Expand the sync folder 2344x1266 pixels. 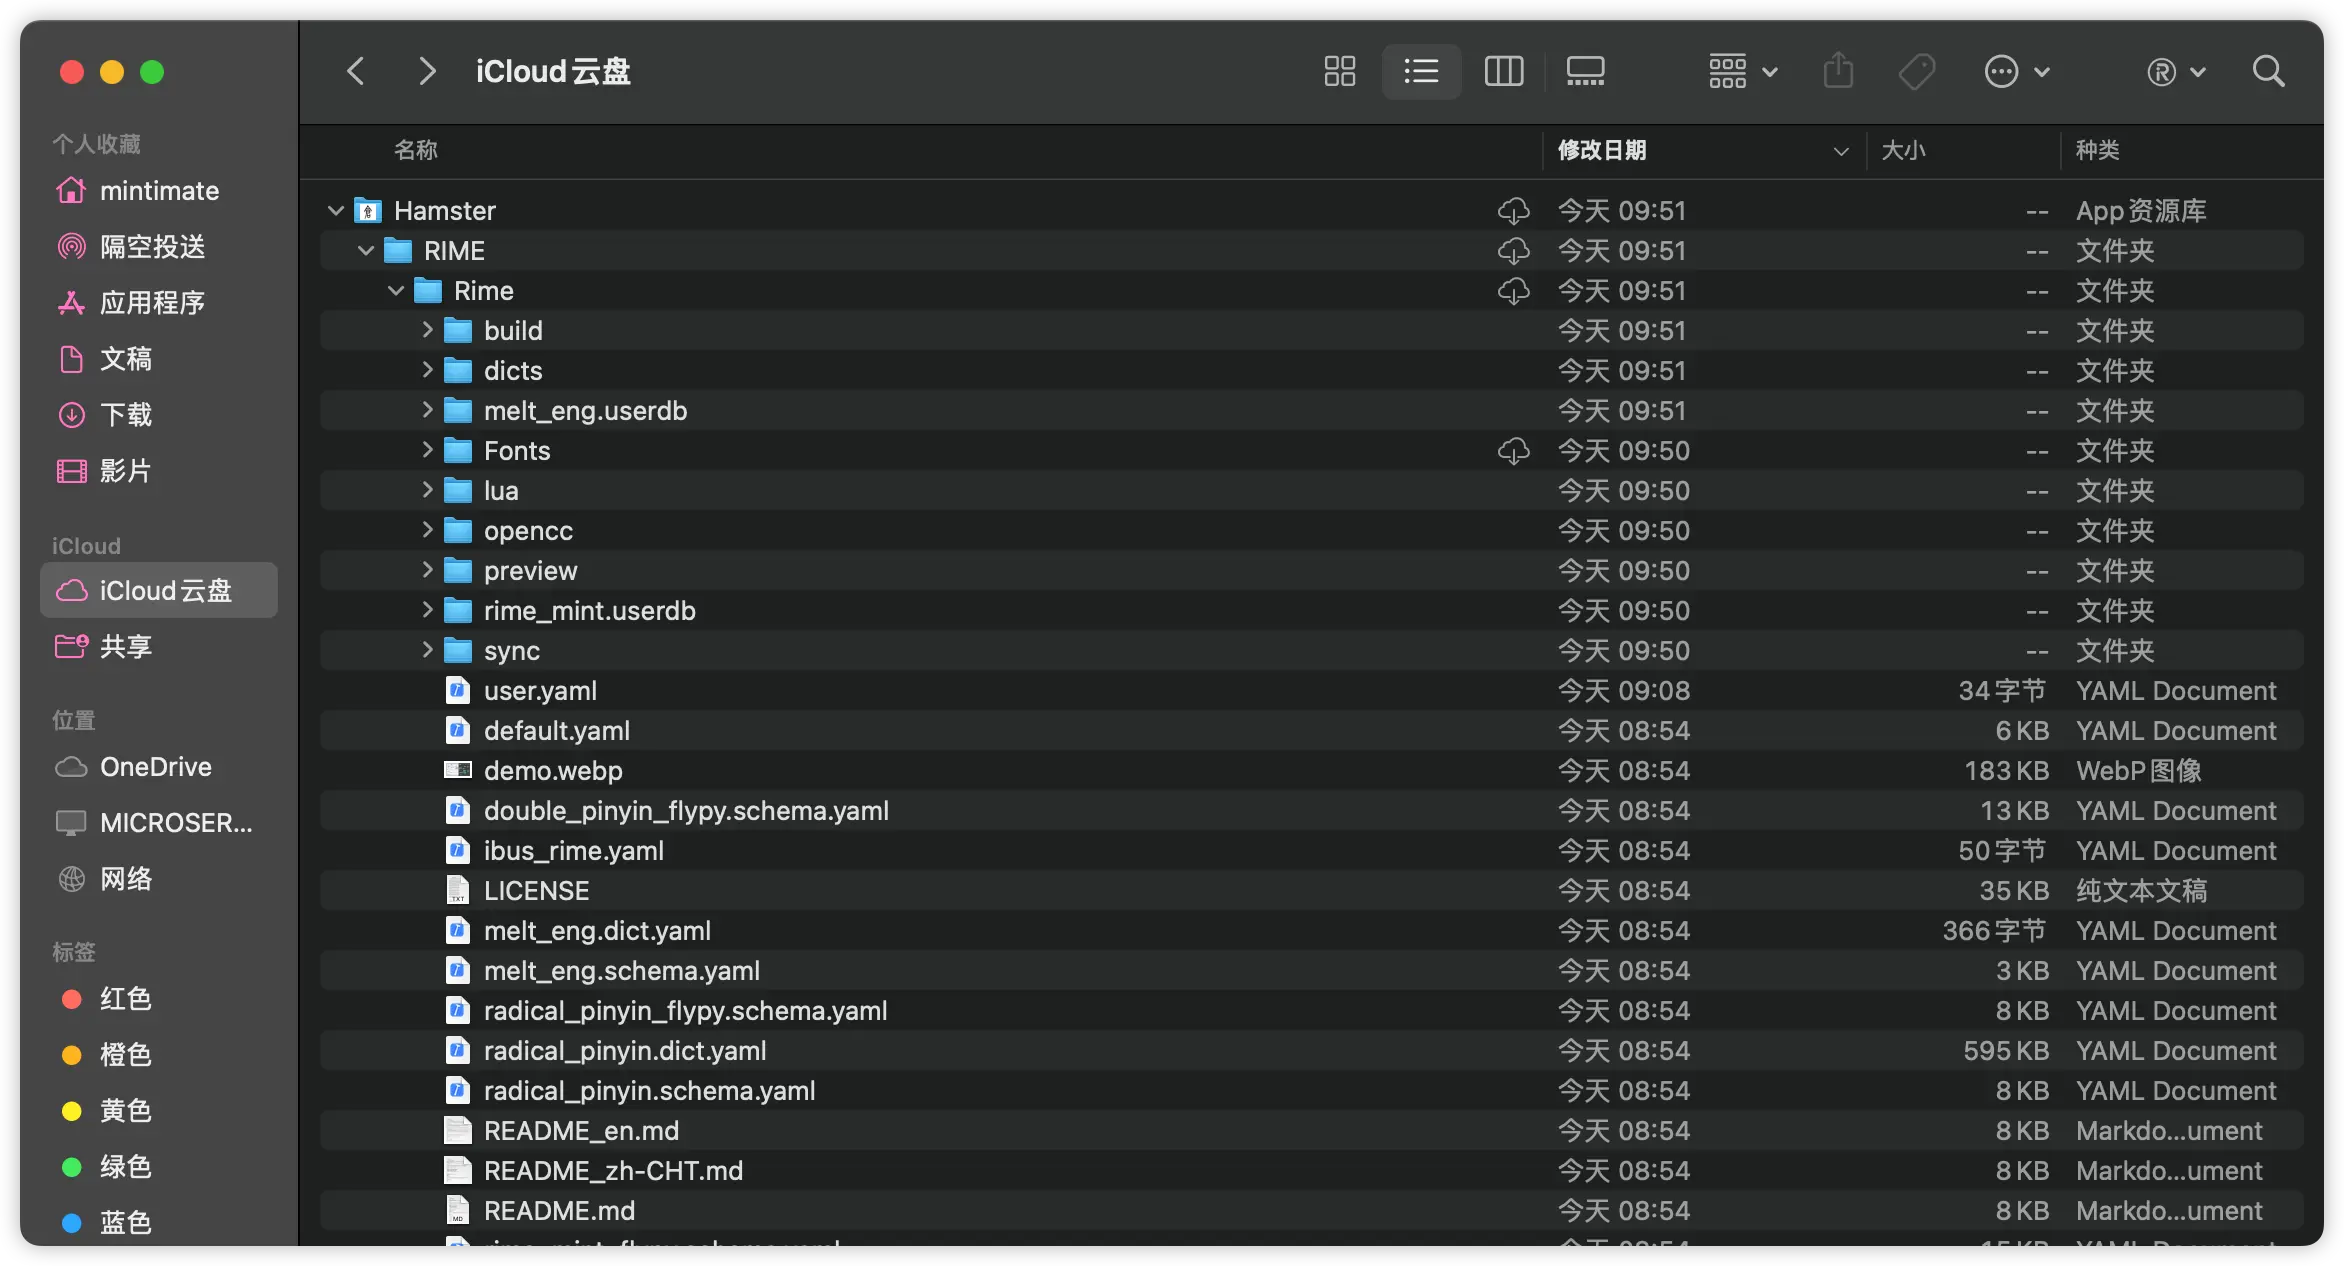427,649
